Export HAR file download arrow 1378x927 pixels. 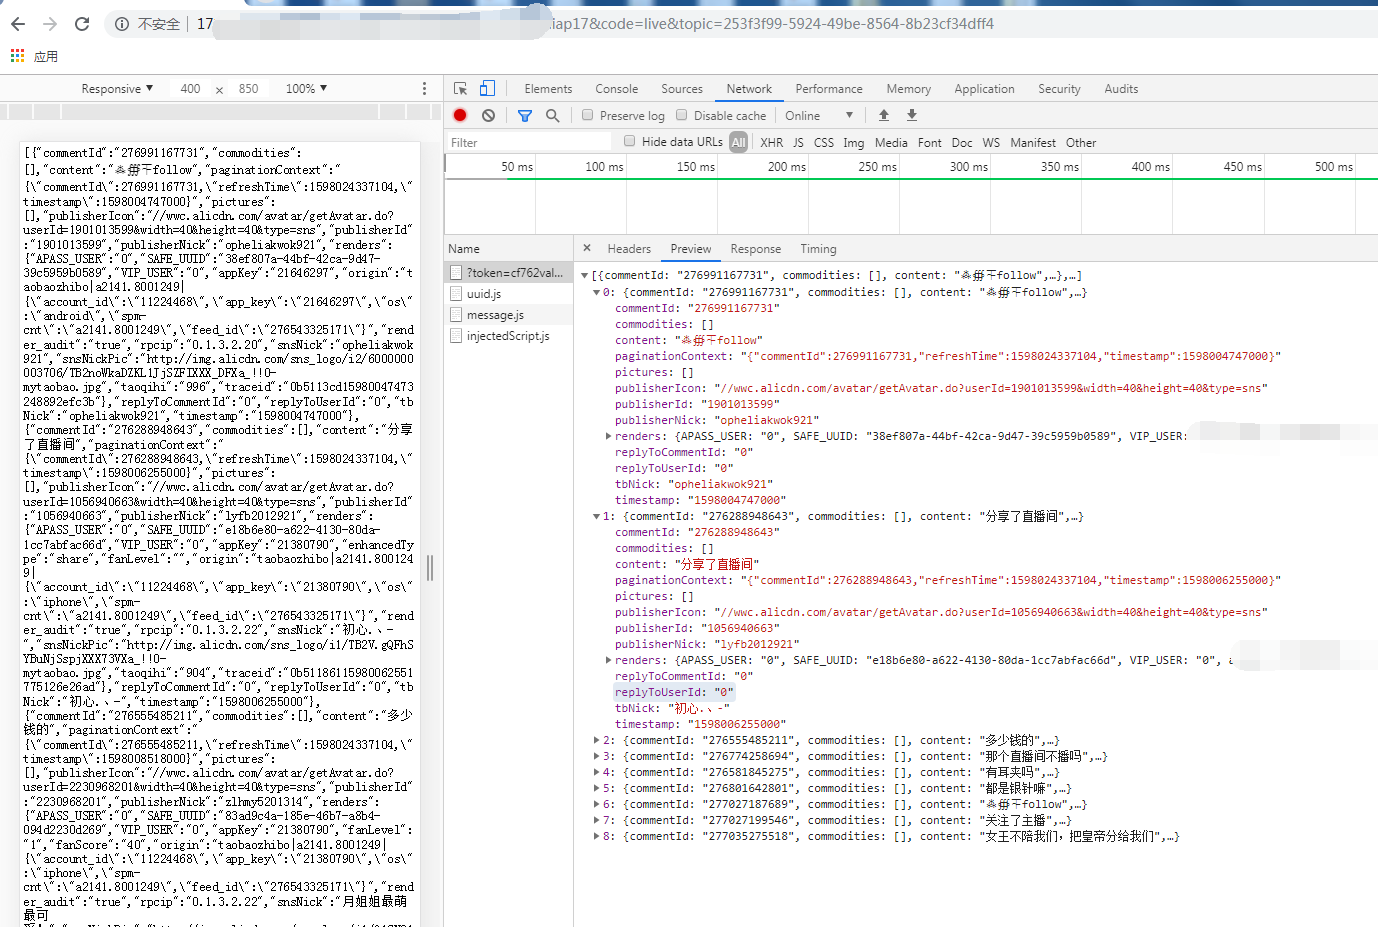[912, 116]
